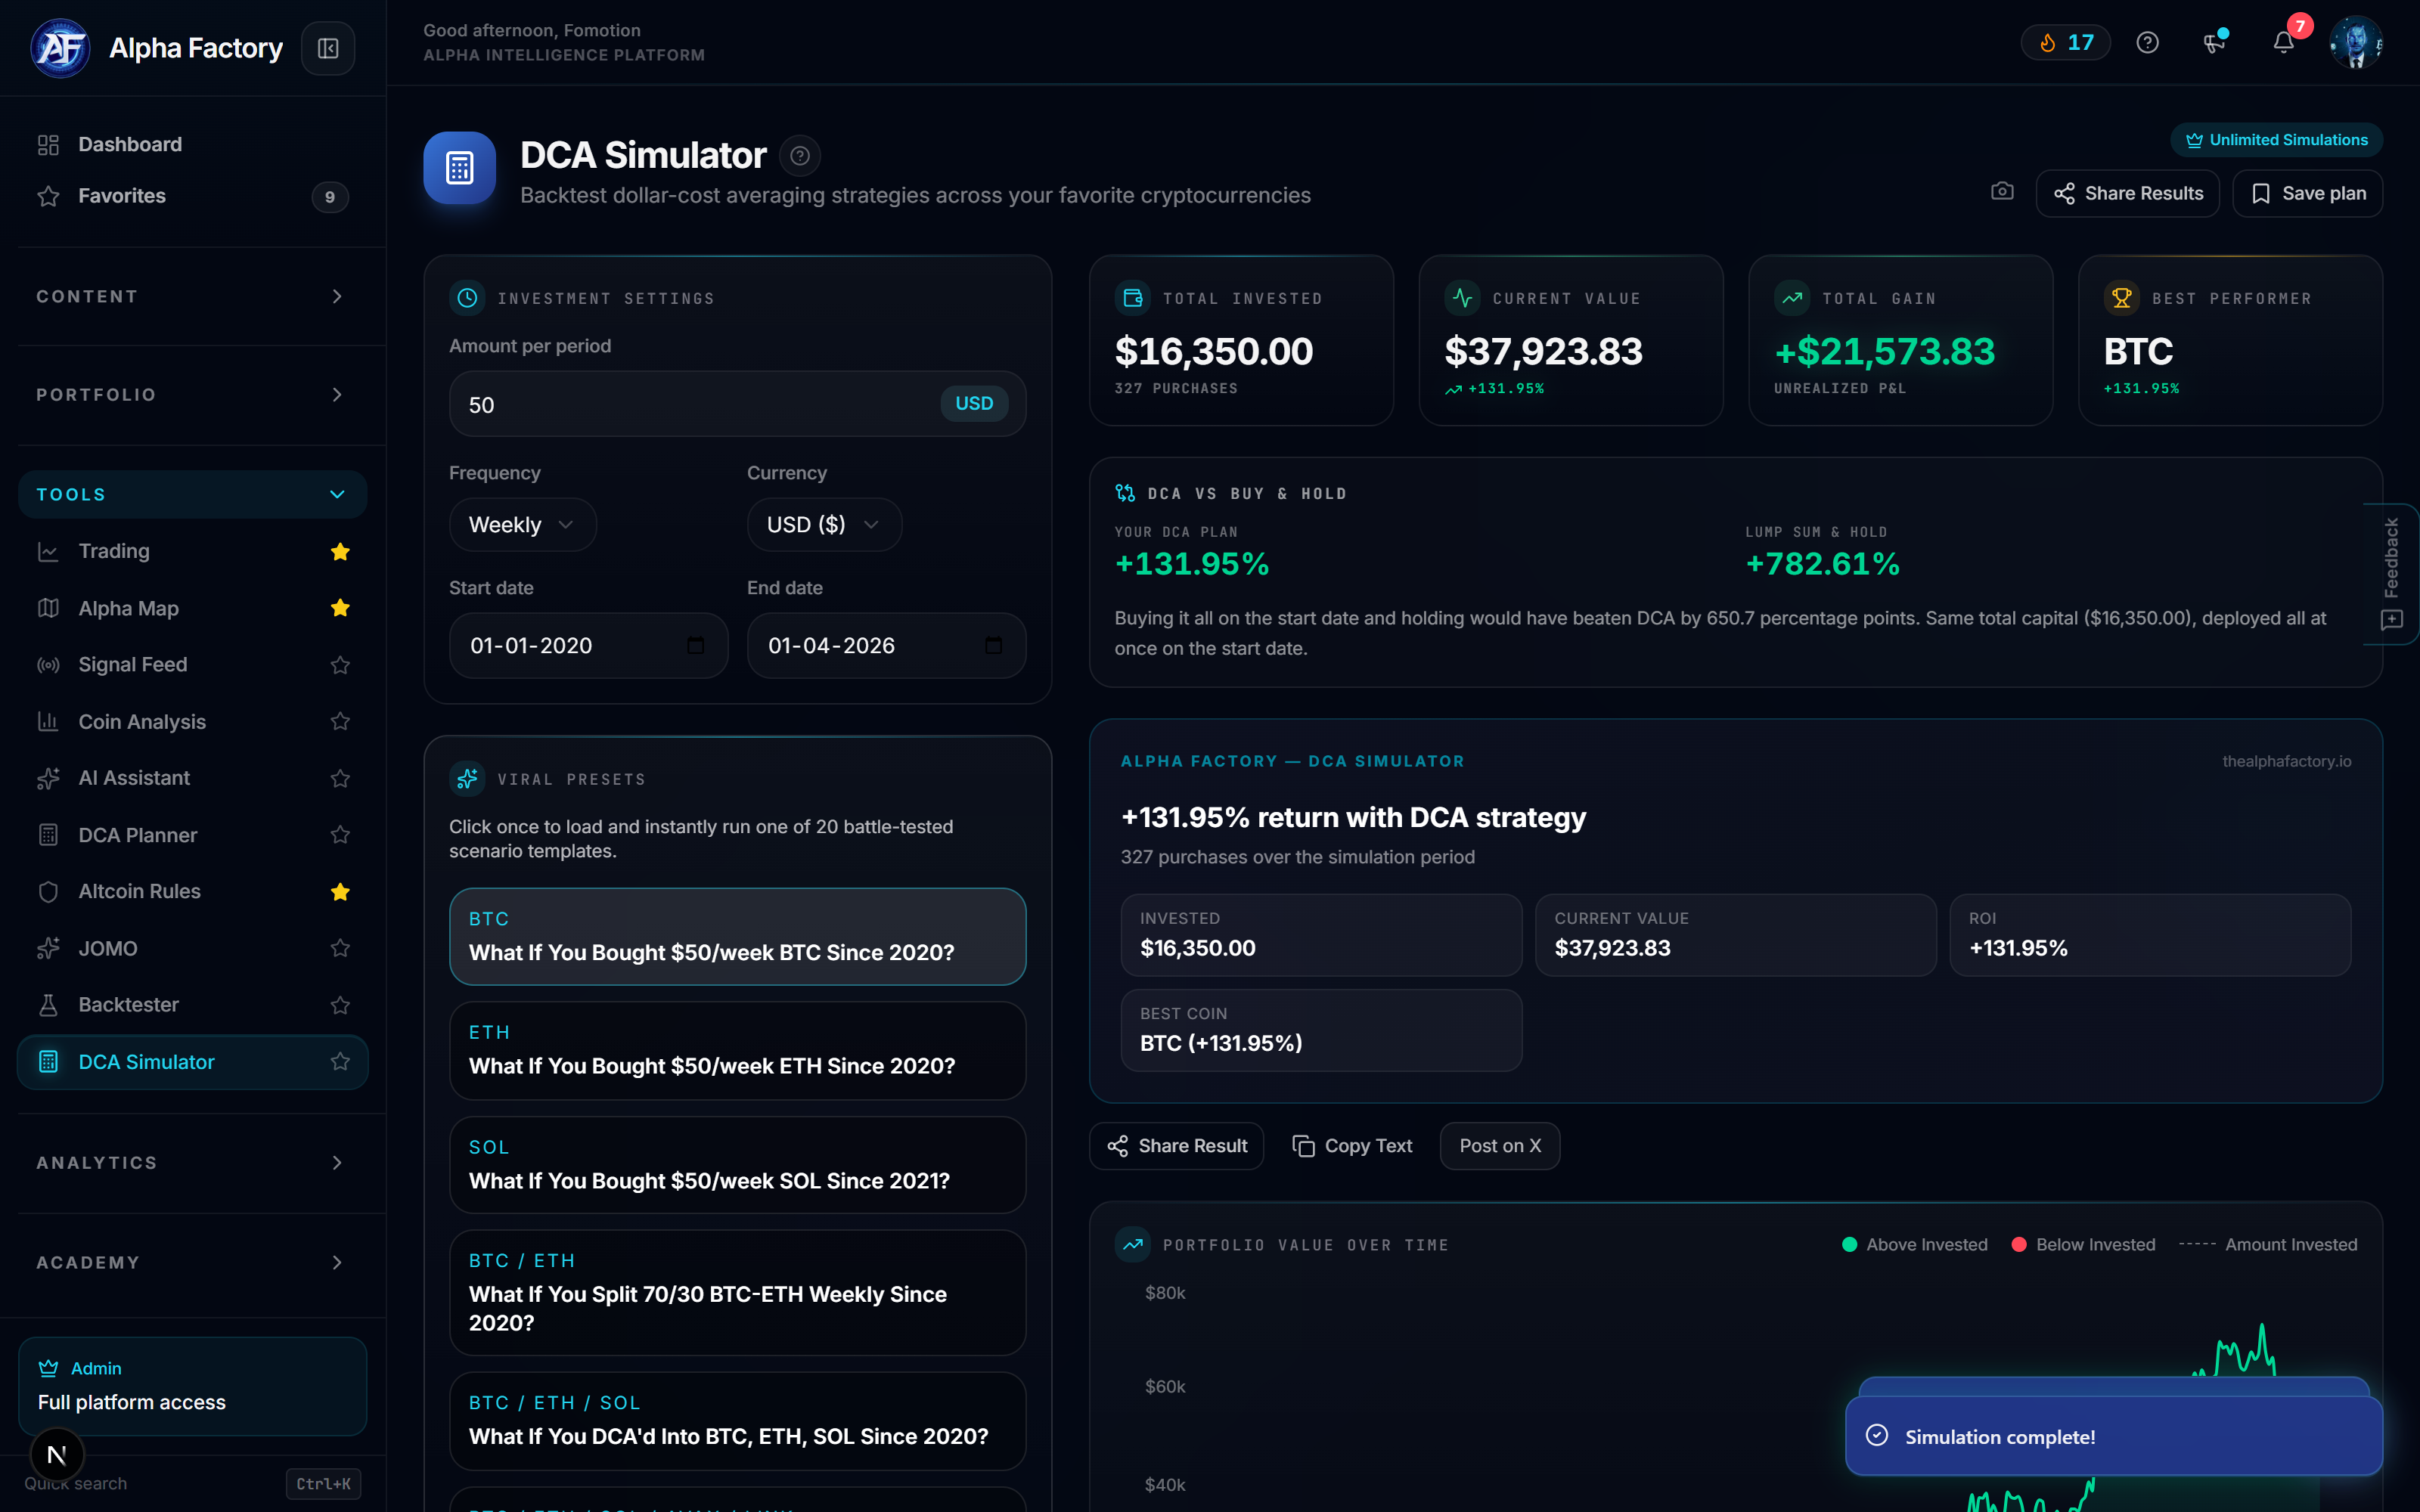Take a screenshot with the camera icon
This screenshot has height=1512, width=2420.
click(2002, 191)
